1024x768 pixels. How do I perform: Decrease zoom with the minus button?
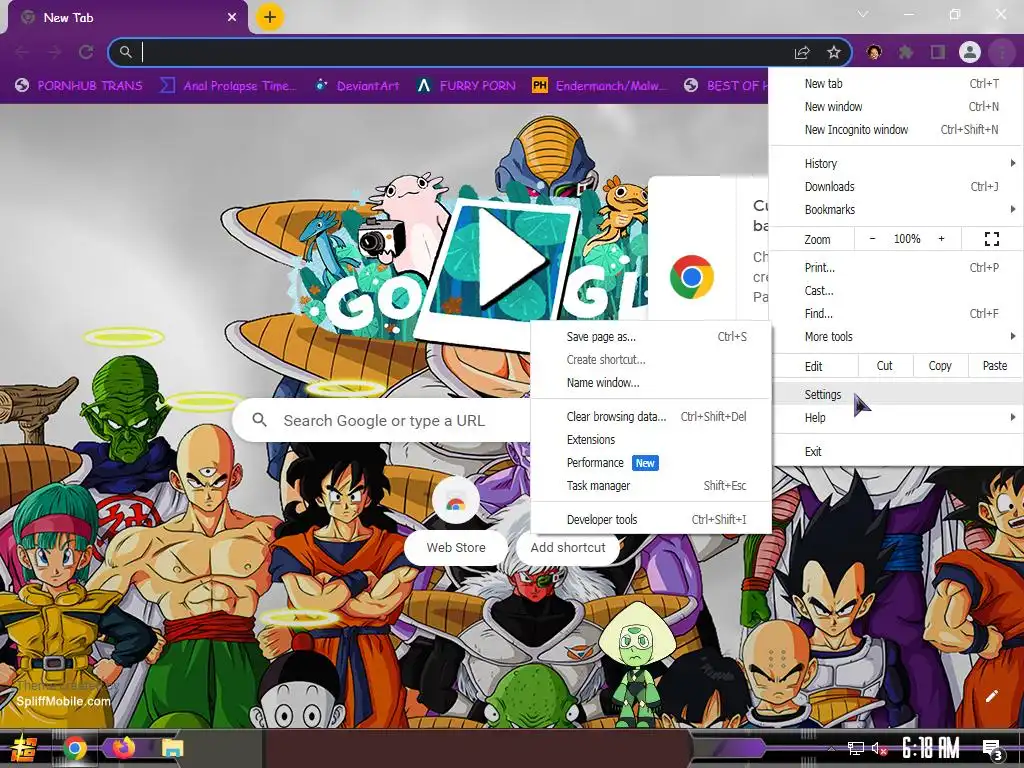[x=872, y=239]
